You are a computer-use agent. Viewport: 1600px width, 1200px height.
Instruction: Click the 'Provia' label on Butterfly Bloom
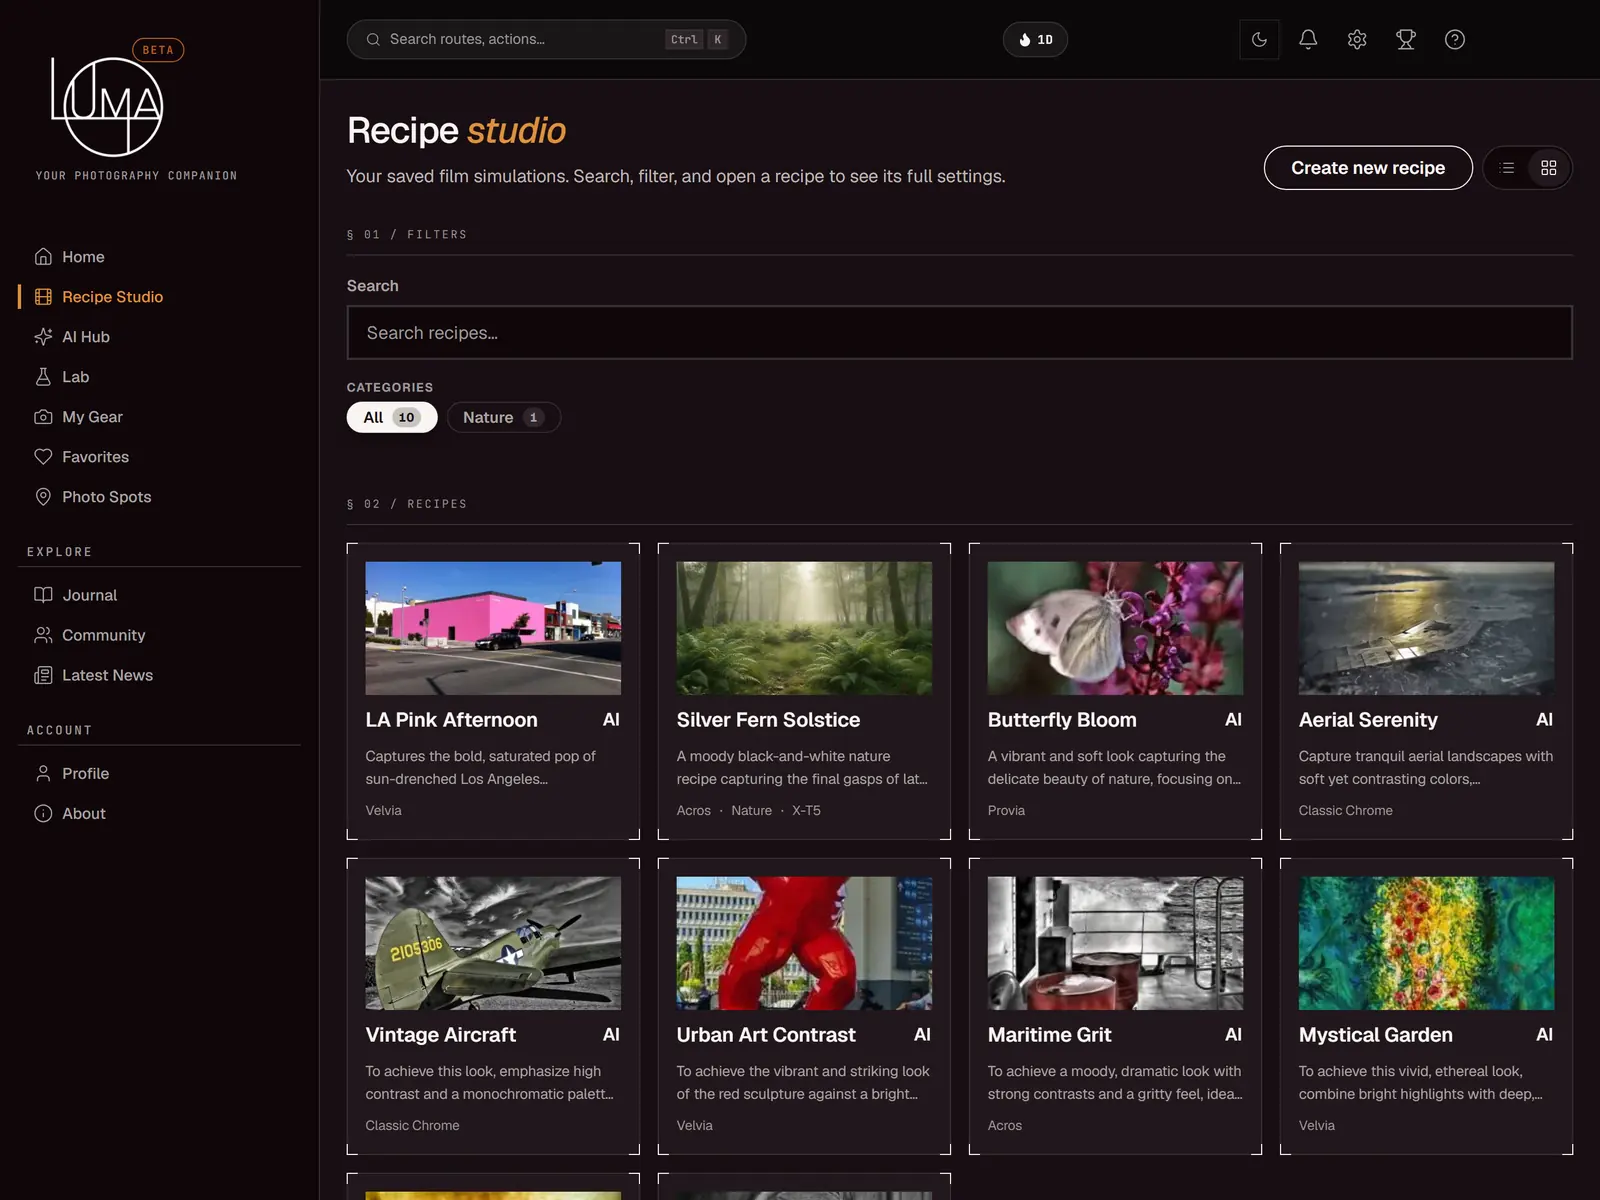(x=1006, y=811)
